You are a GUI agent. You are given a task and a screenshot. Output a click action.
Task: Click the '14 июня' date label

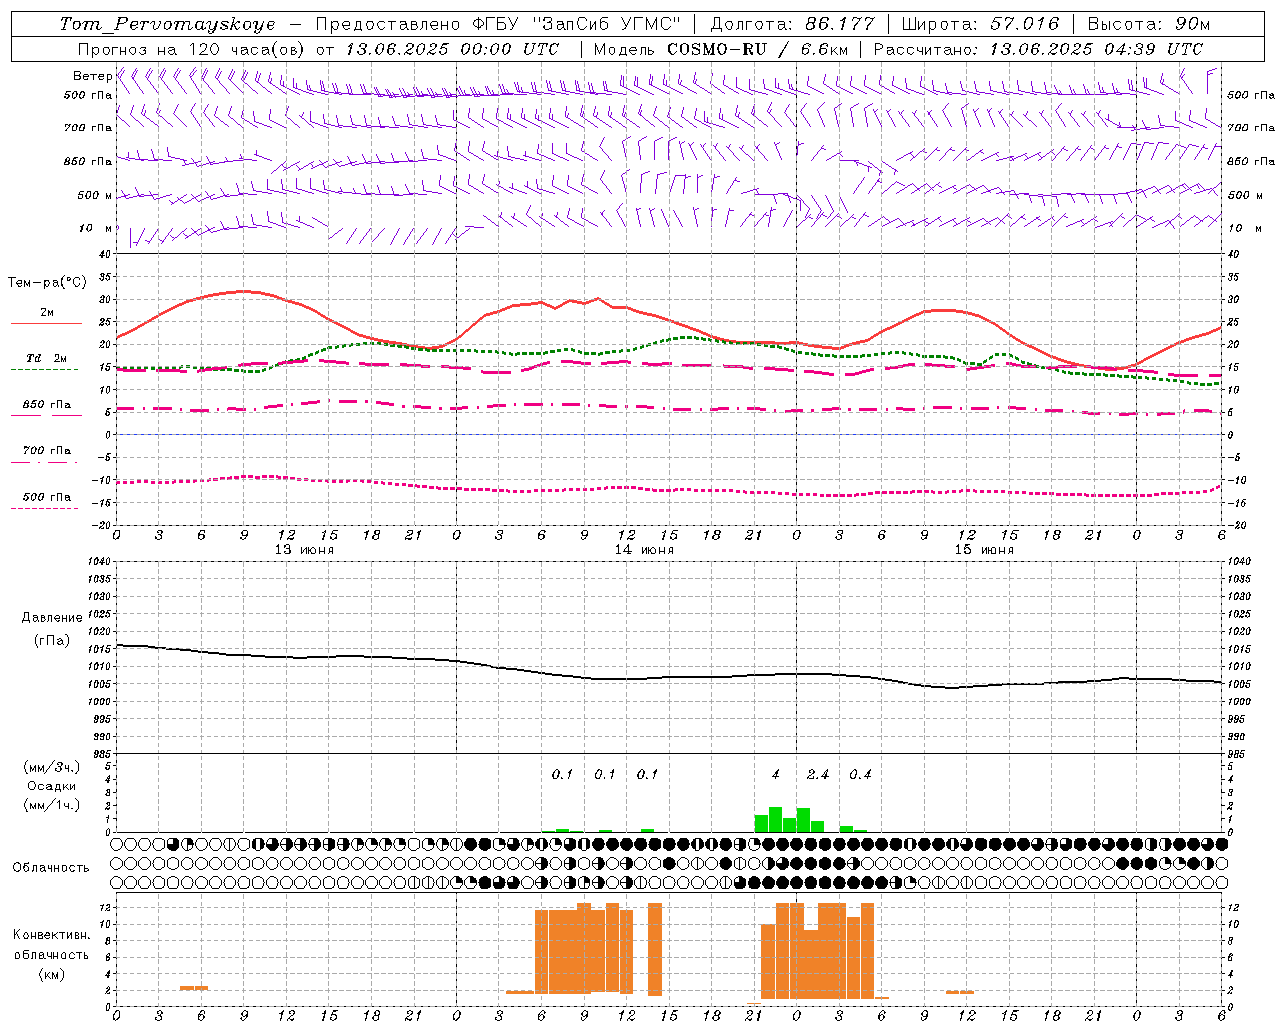point(644,550)
